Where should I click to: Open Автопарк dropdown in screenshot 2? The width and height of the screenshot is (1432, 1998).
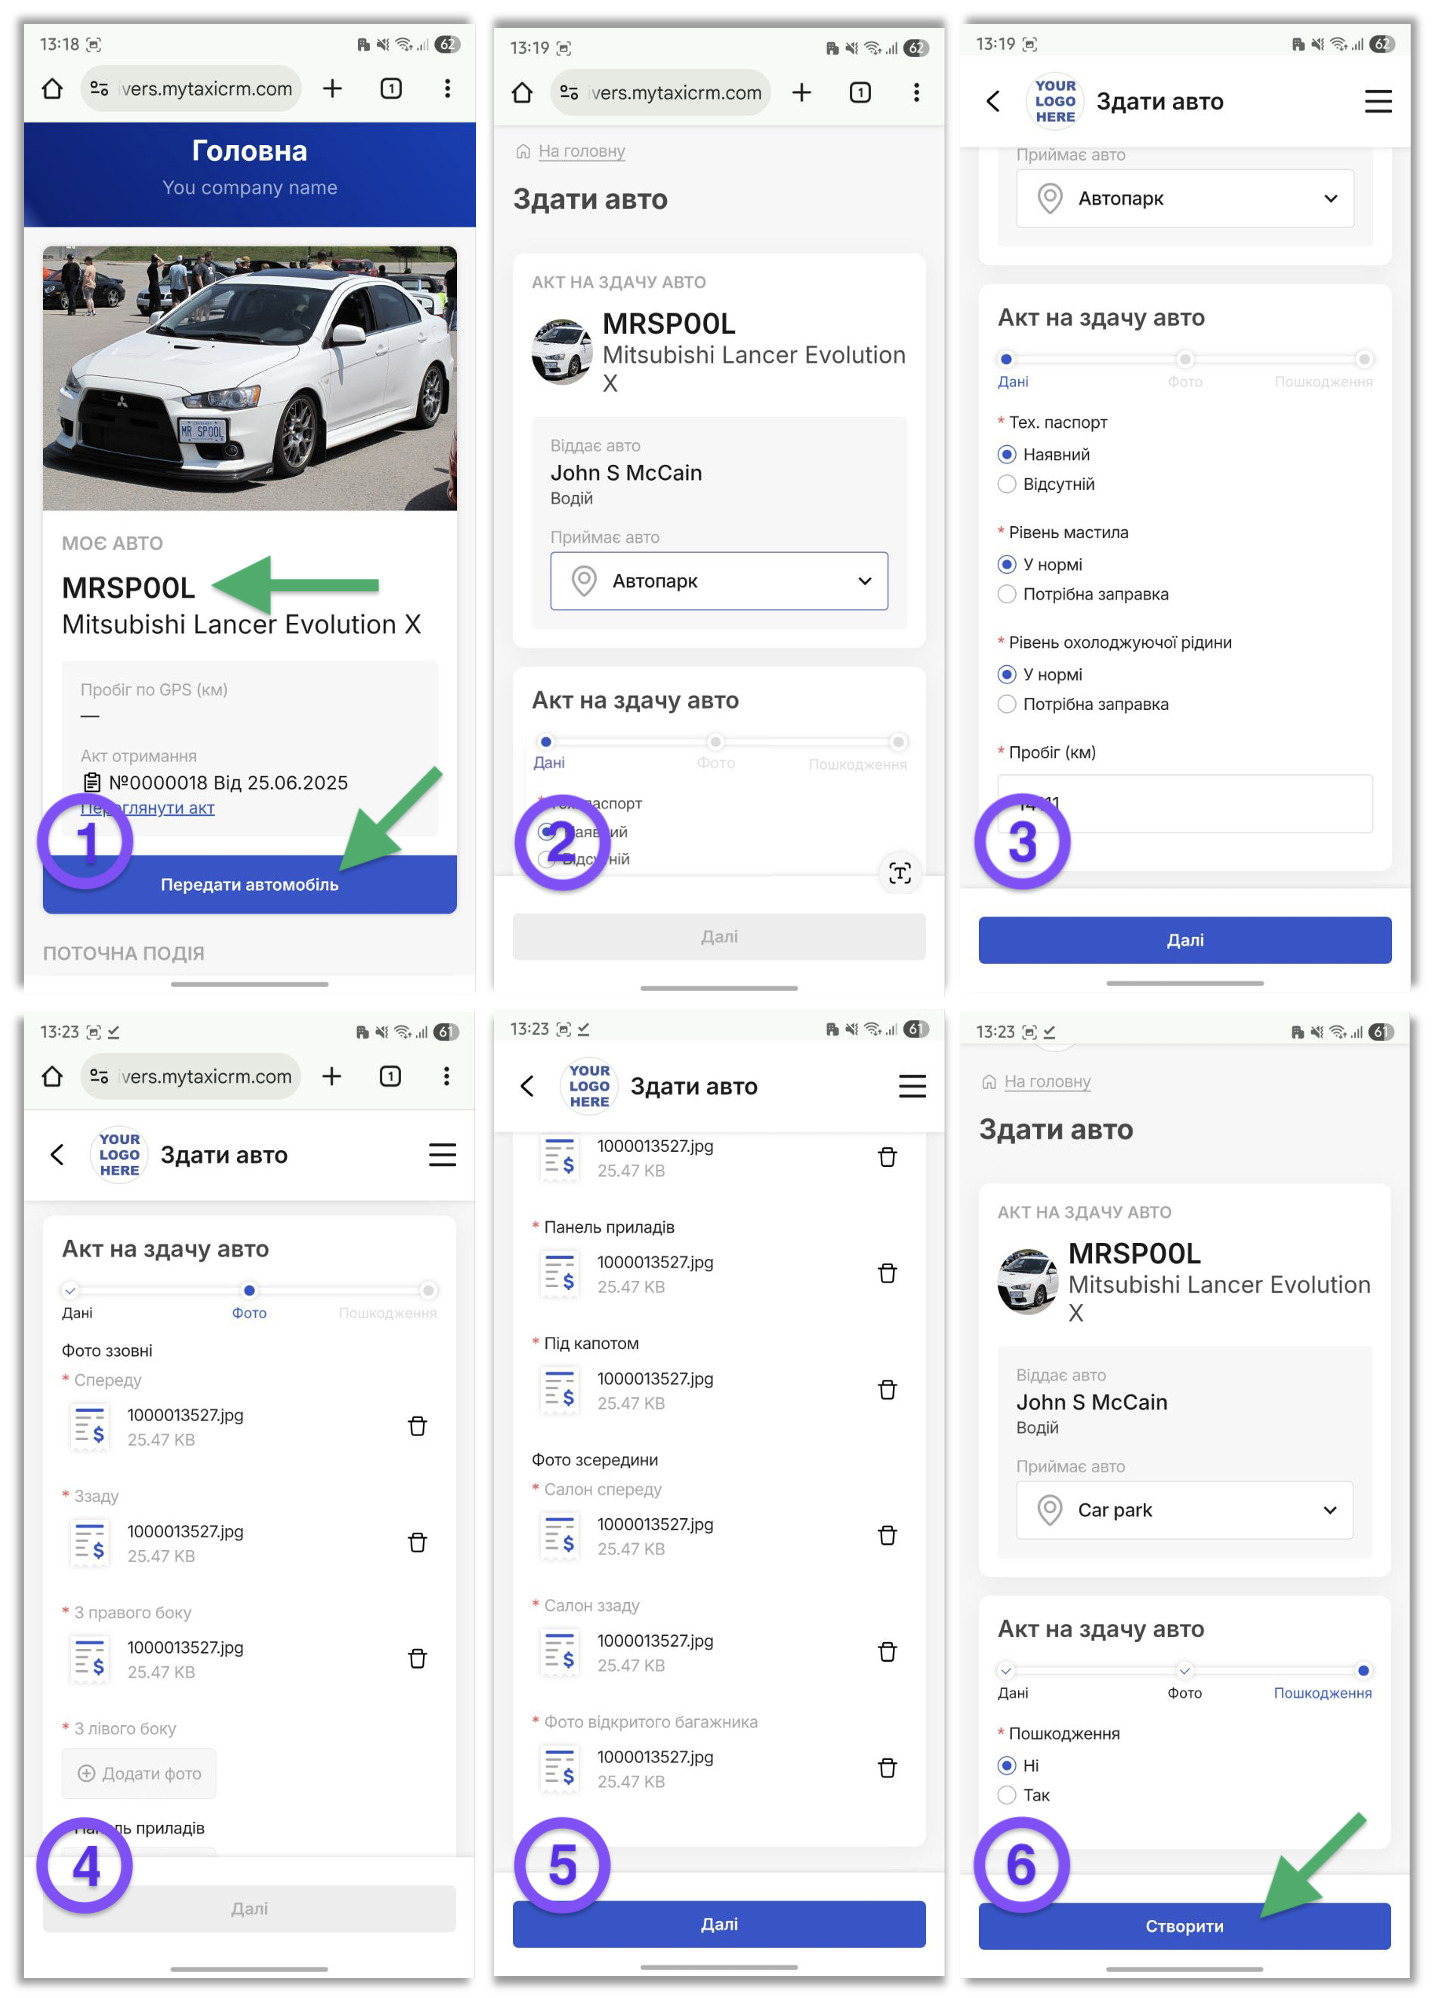tap(719, 581)
